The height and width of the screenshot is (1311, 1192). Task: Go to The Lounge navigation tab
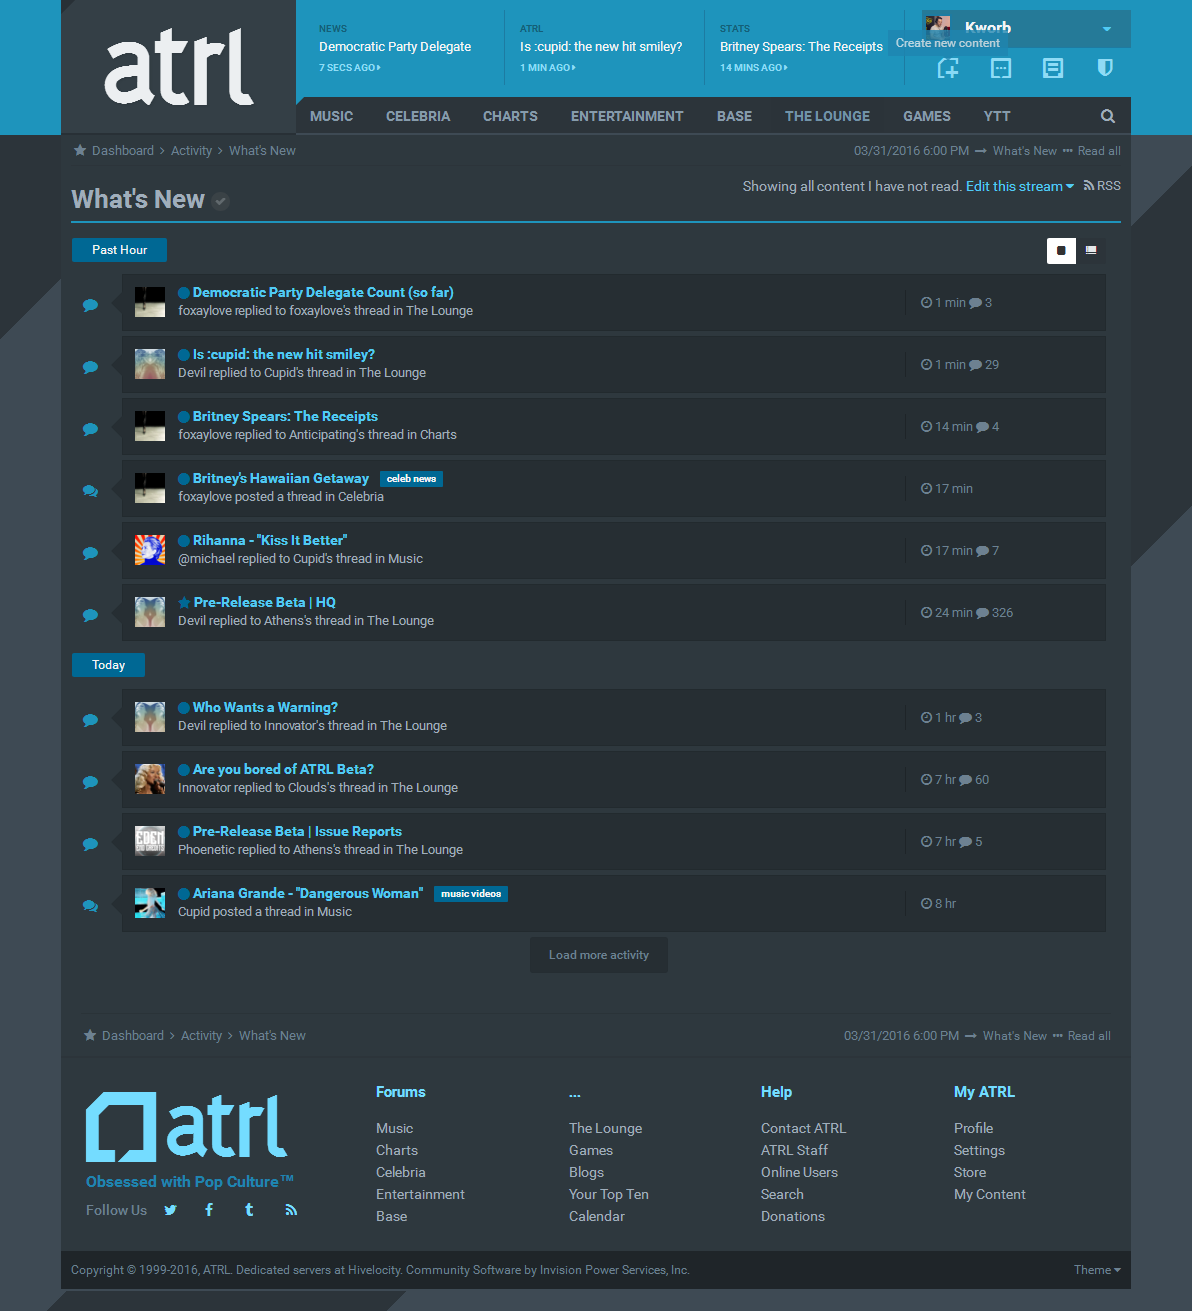click(827, 116)
